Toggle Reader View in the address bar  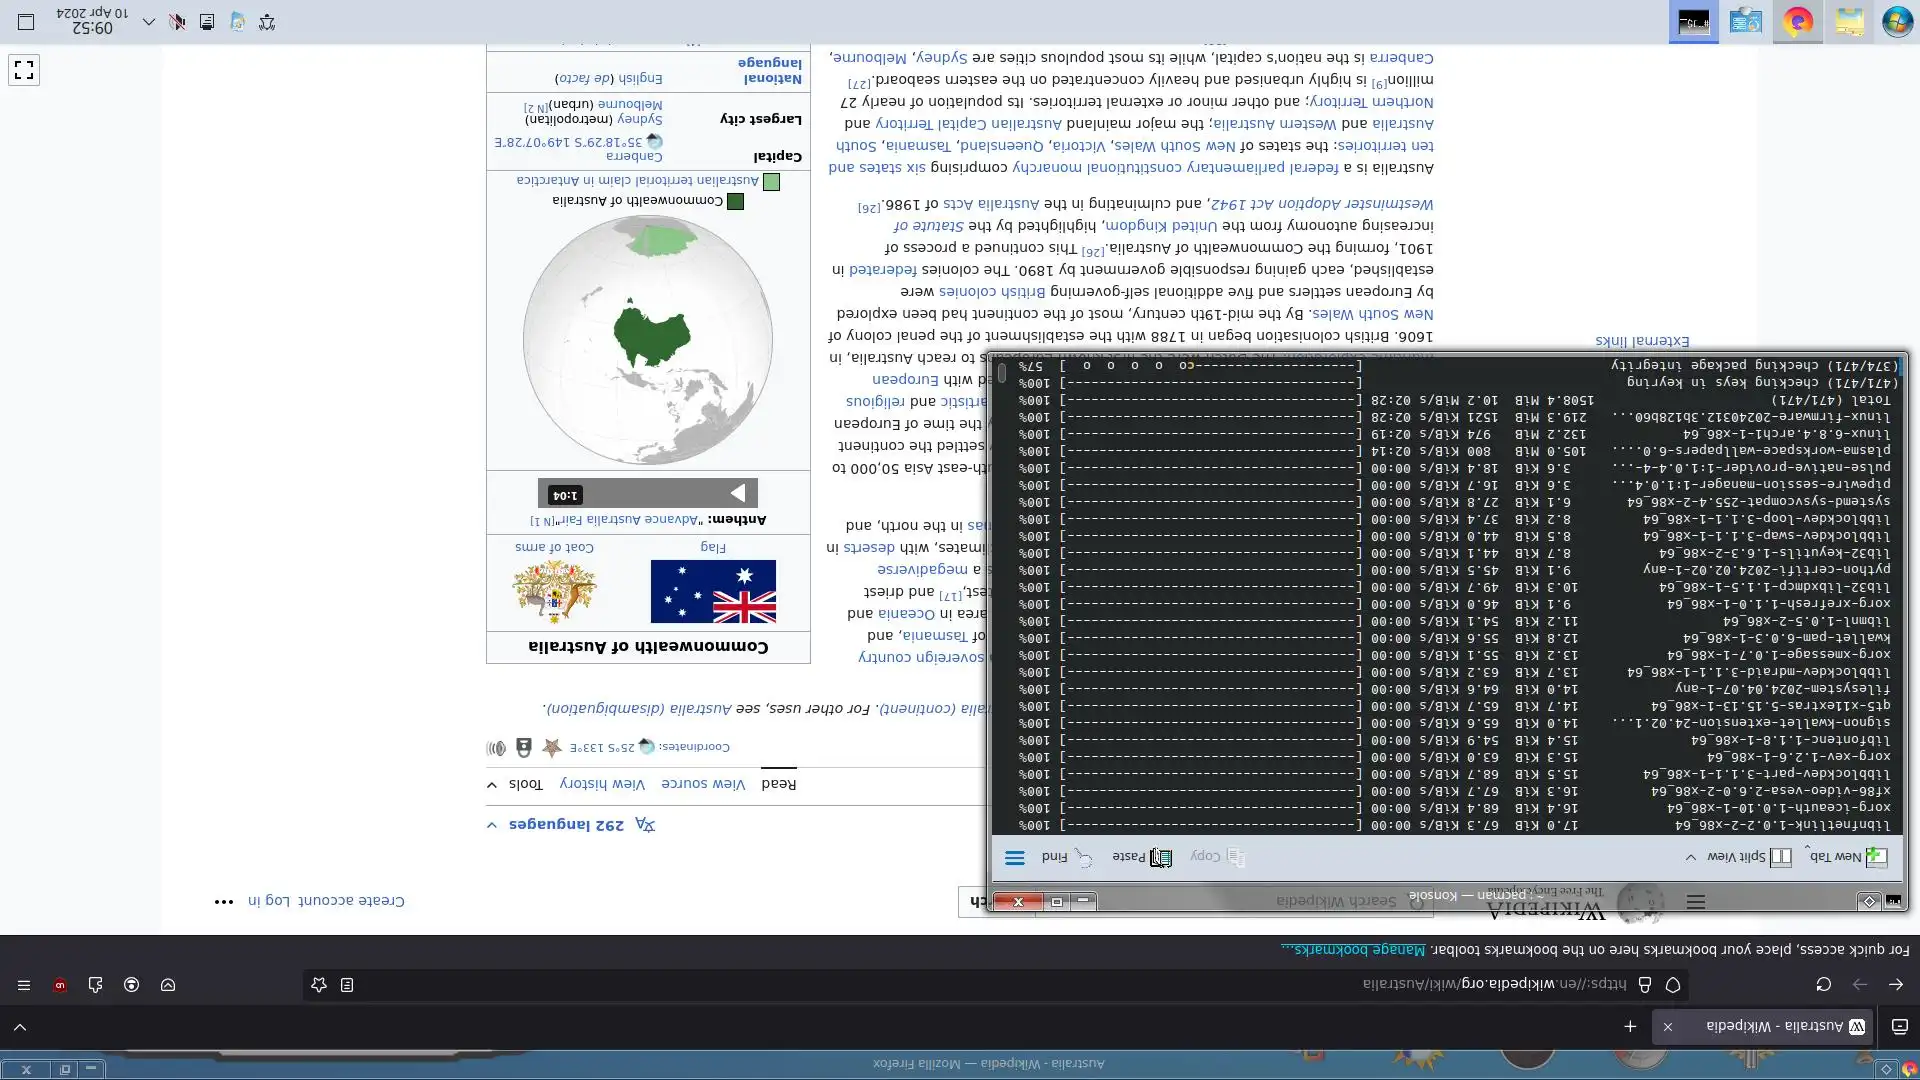[x=347, y=985]
